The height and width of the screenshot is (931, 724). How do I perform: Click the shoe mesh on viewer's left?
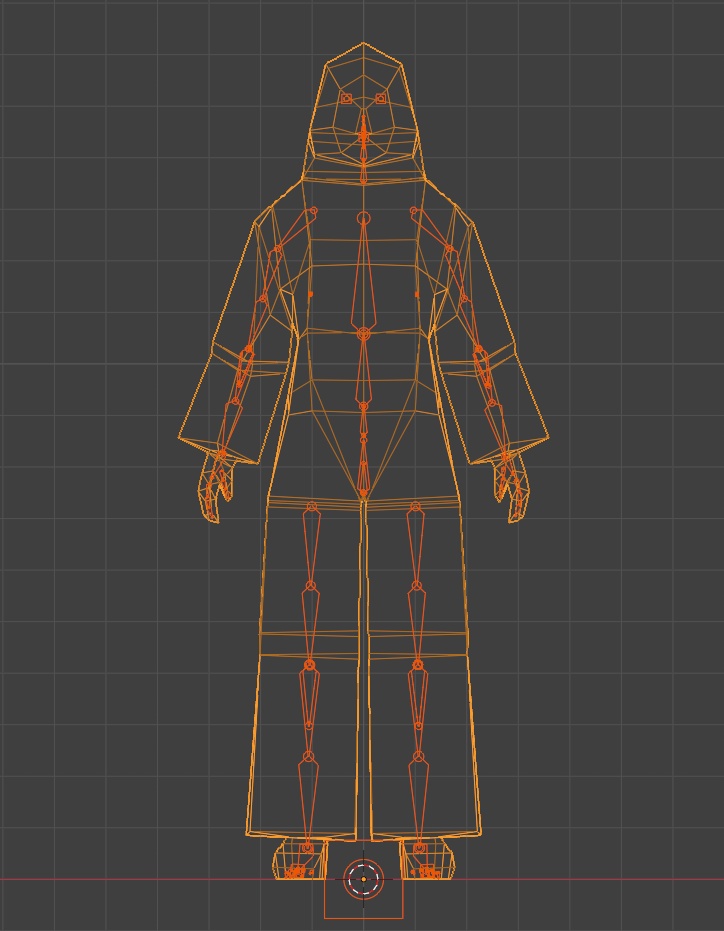tap(300, 859)
